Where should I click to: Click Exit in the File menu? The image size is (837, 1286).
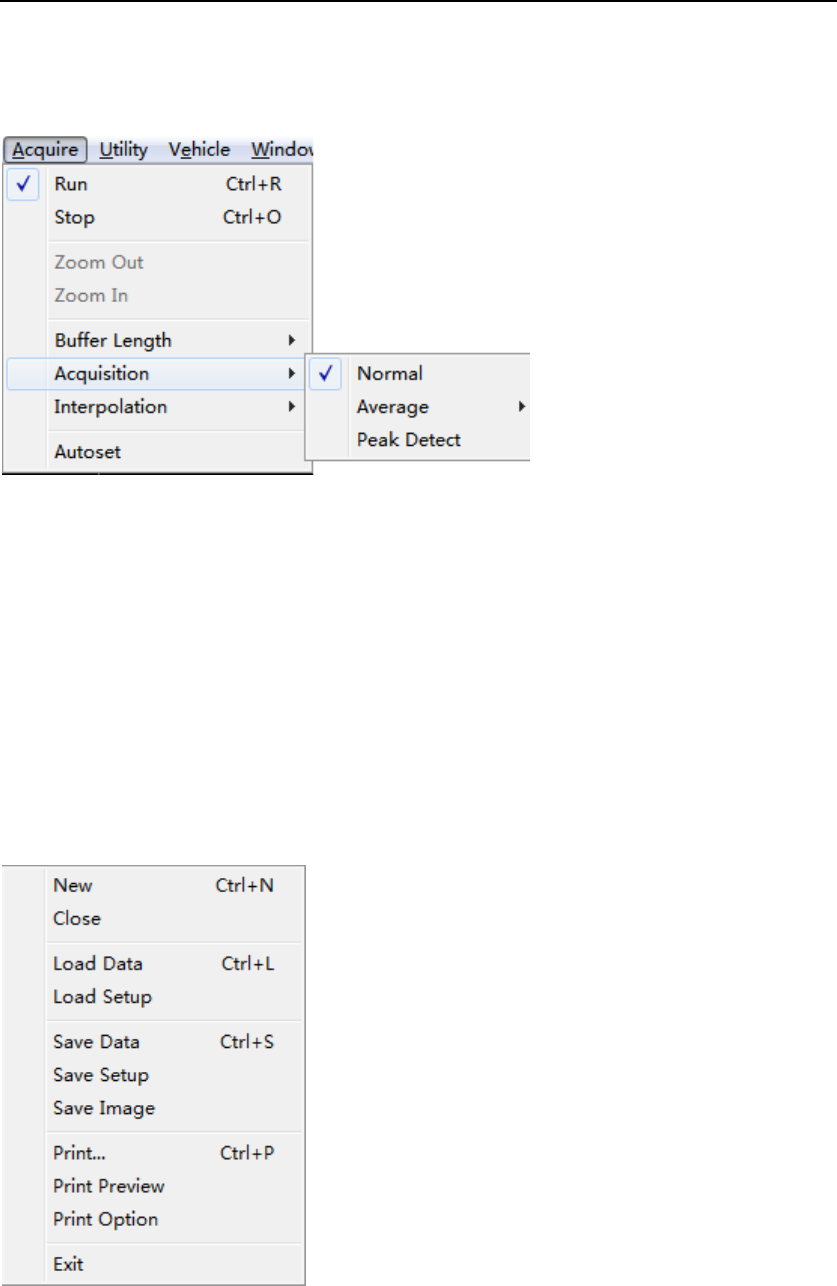[155, 1264]
